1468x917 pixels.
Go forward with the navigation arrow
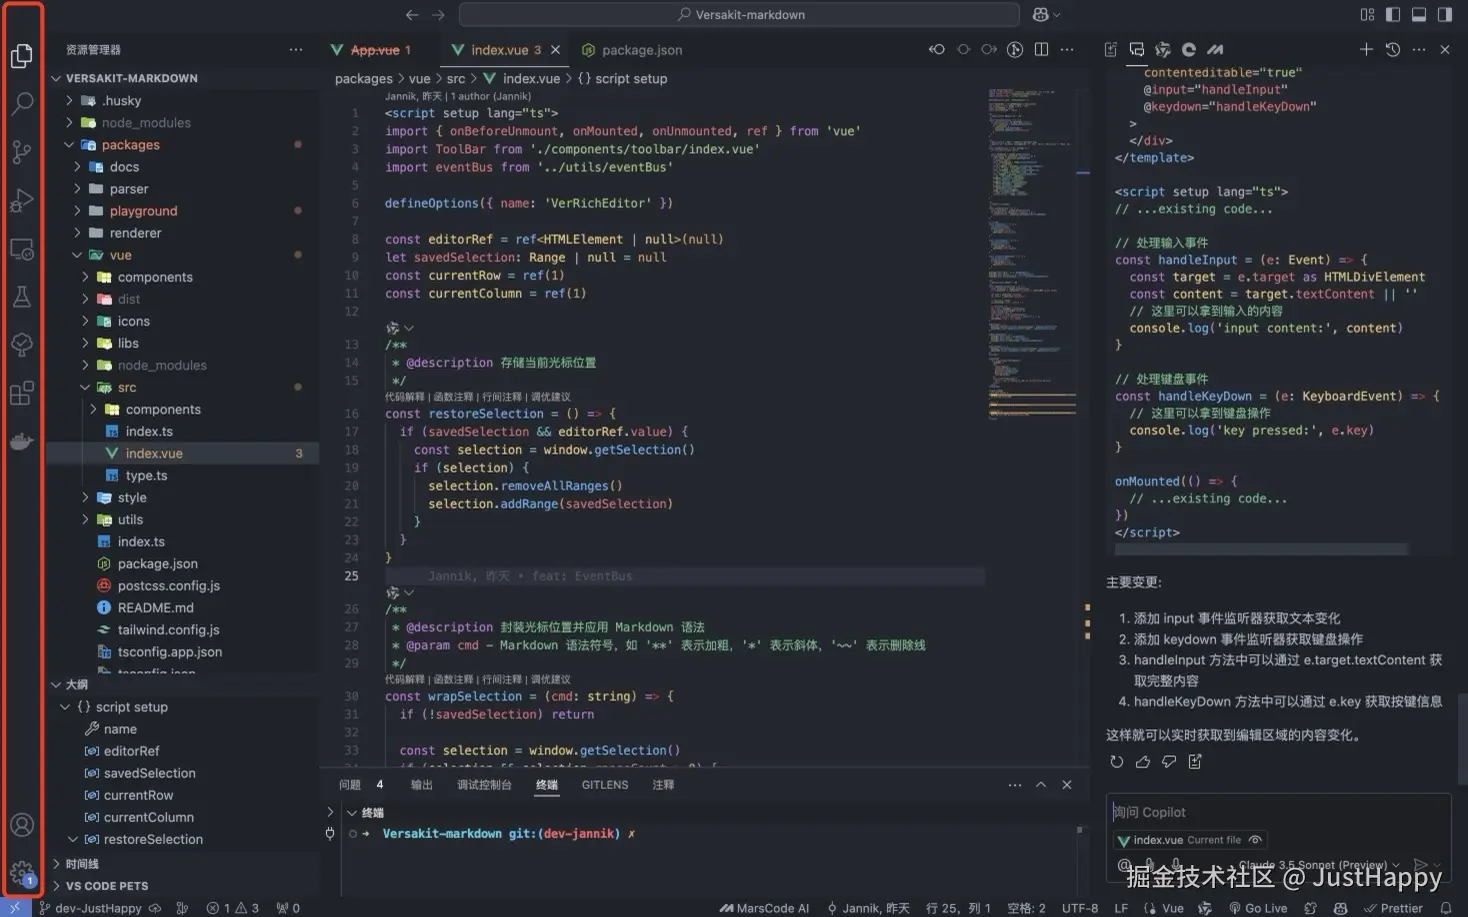[x=438, y=14]
